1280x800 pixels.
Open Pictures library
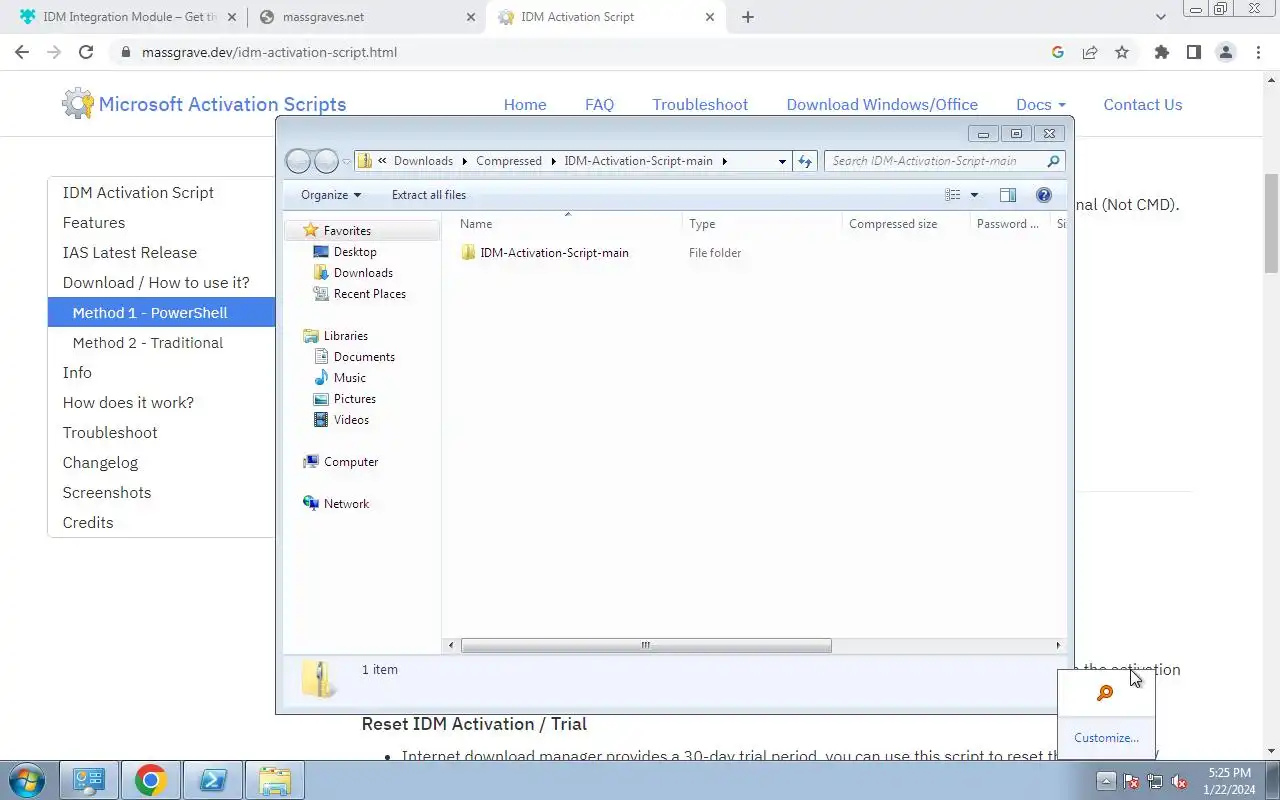[x=355, y=399]
